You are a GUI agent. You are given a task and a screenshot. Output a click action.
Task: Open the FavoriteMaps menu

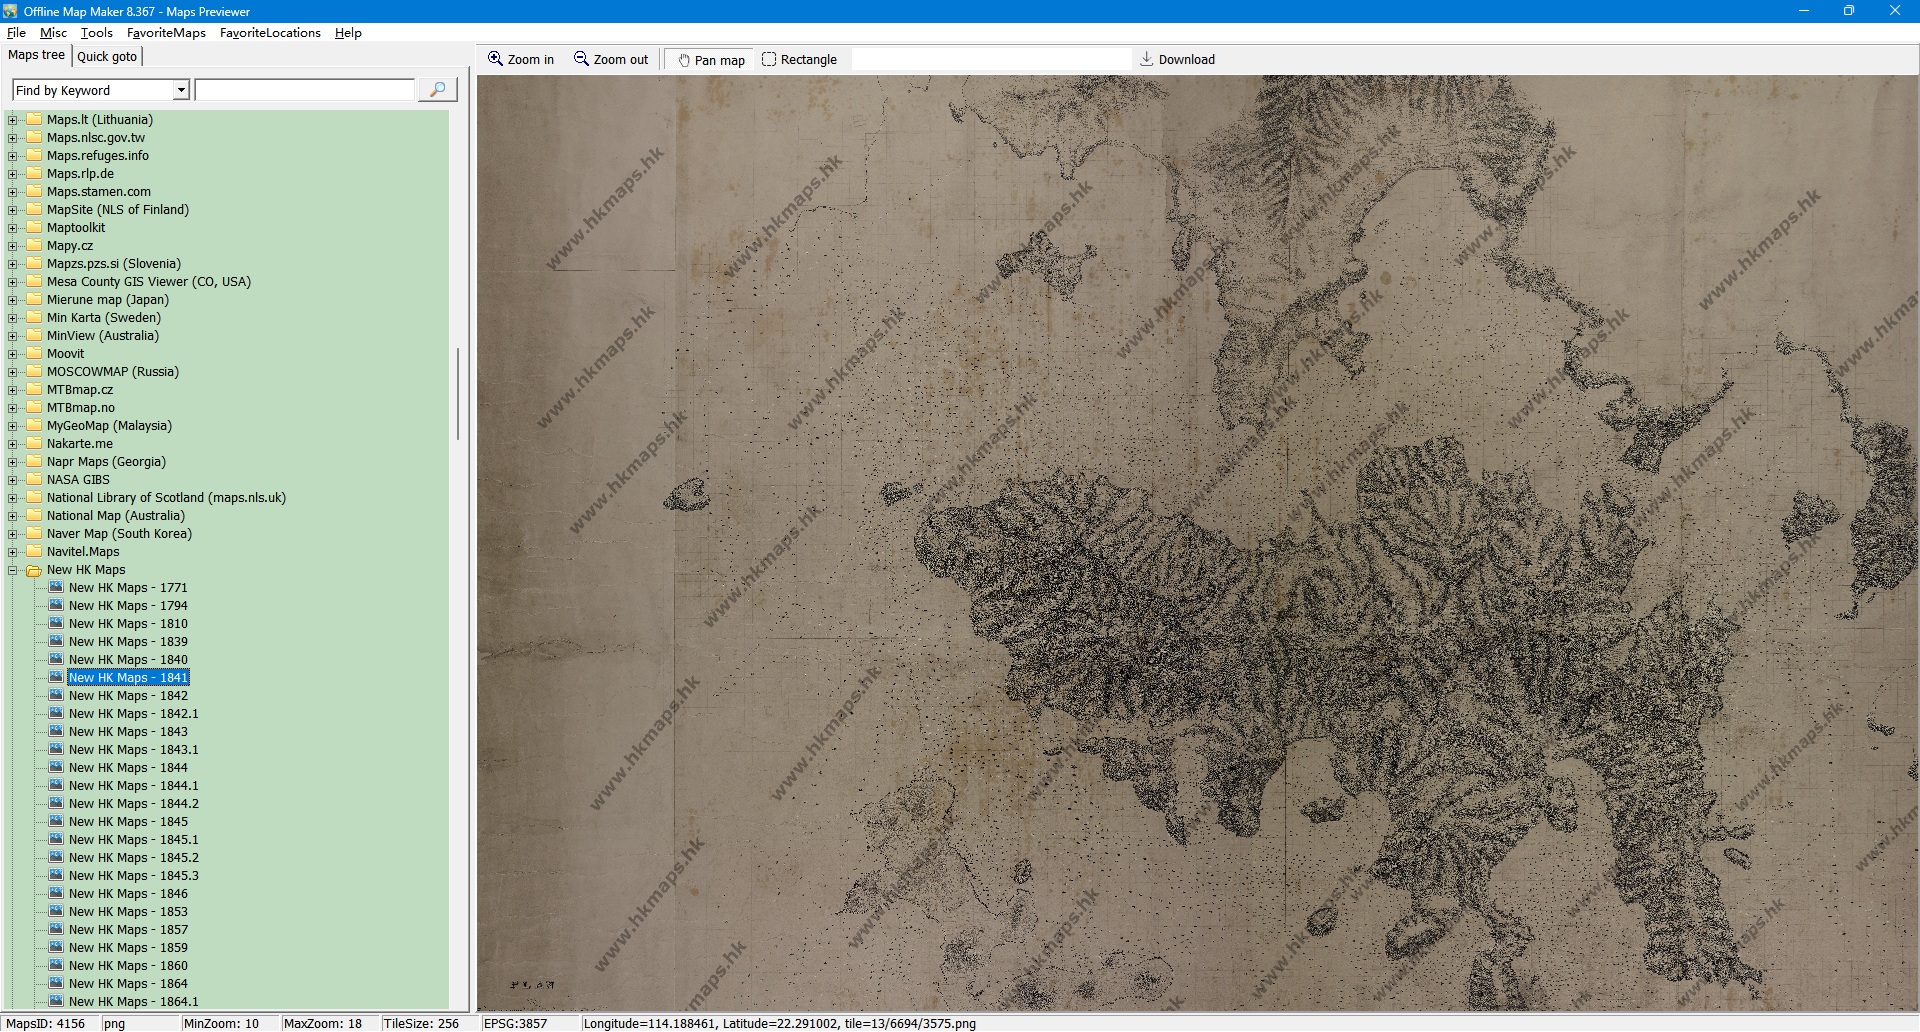point(166,33)
